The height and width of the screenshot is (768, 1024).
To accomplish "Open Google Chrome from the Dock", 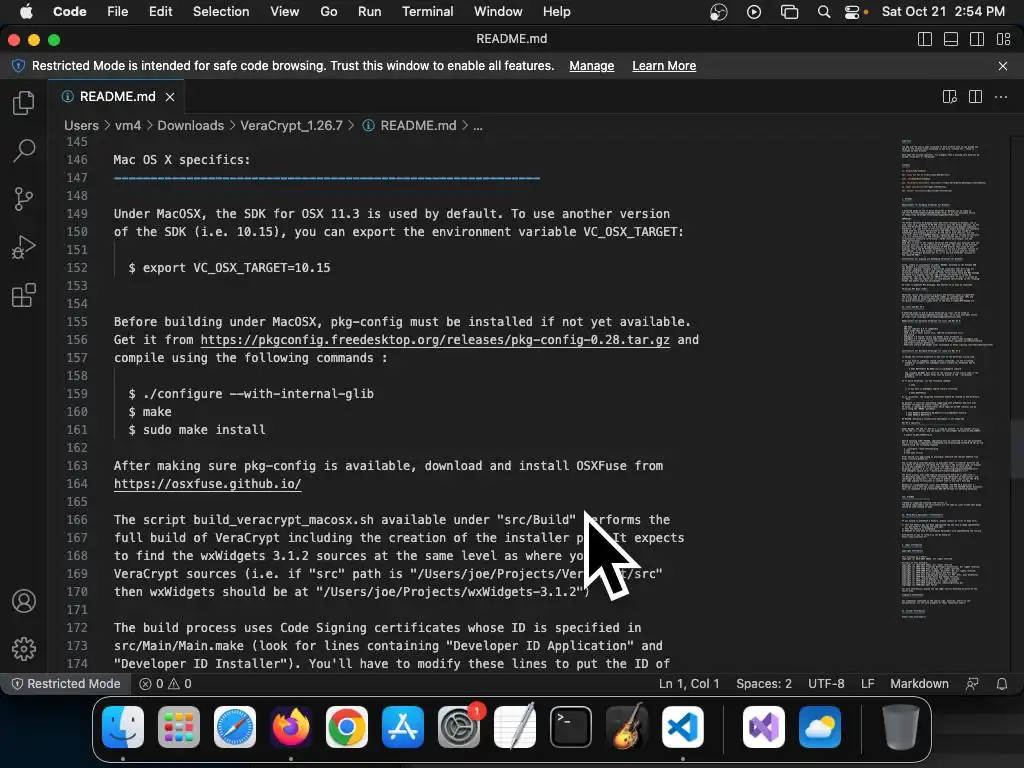I will click(x=347, y=727).
